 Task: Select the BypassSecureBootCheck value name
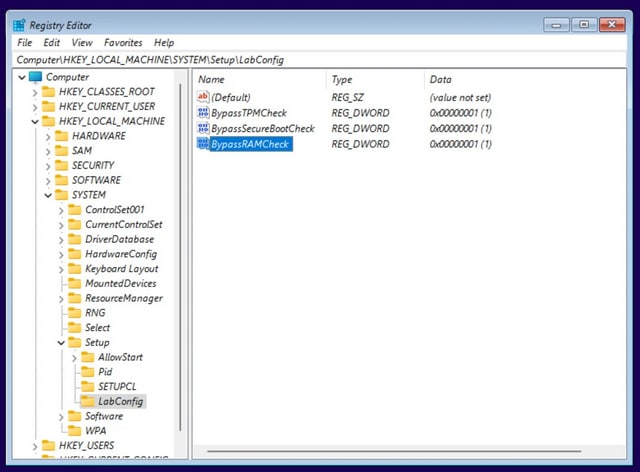pos(263,129)
